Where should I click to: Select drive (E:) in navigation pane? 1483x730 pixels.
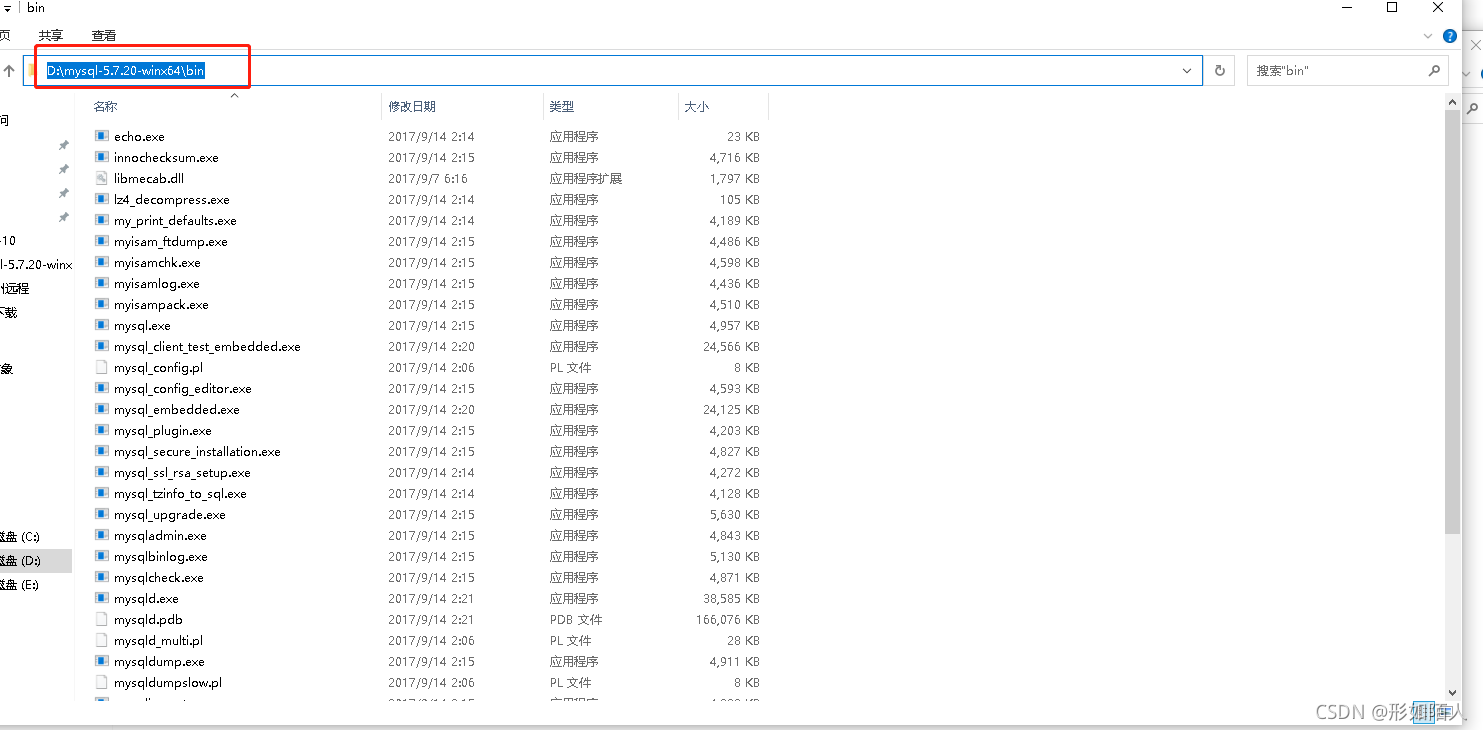20,585
